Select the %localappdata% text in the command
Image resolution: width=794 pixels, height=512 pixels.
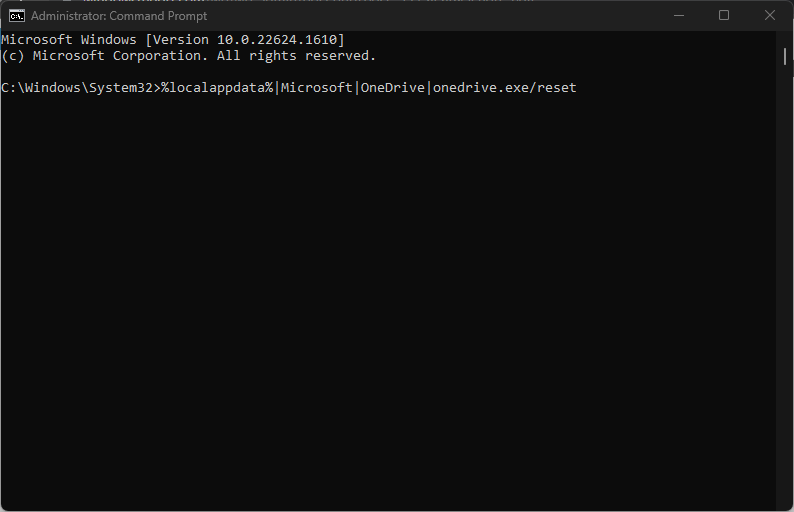pyautogui.click(x=217, y=88)
